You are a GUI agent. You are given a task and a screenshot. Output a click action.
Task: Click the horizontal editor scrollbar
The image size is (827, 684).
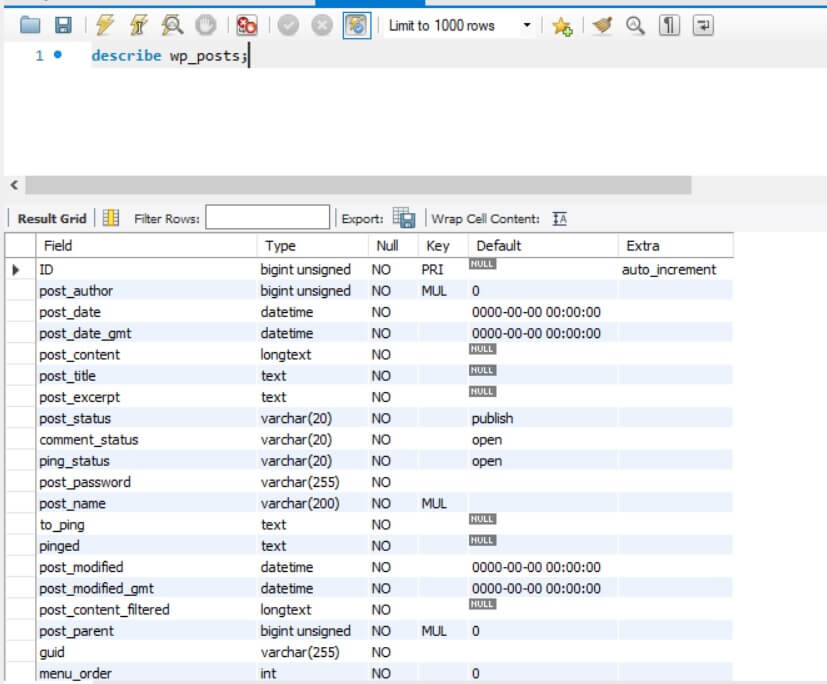(359, 185)
